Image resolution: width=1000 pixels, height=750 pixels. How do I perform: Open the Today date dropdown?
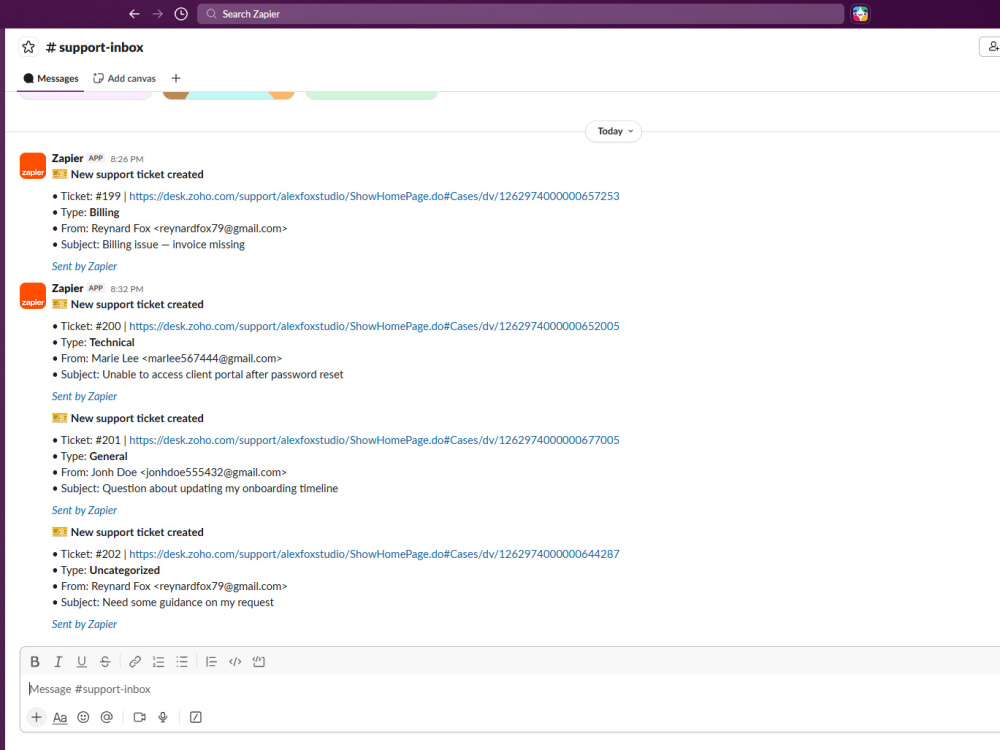point(614,131)
